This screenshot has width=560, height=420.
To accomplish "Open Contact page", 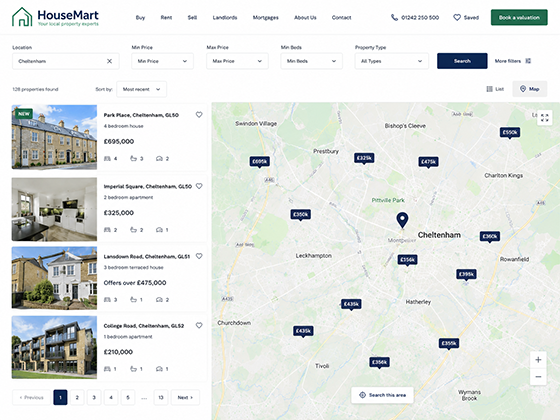I will coord(341,18).
